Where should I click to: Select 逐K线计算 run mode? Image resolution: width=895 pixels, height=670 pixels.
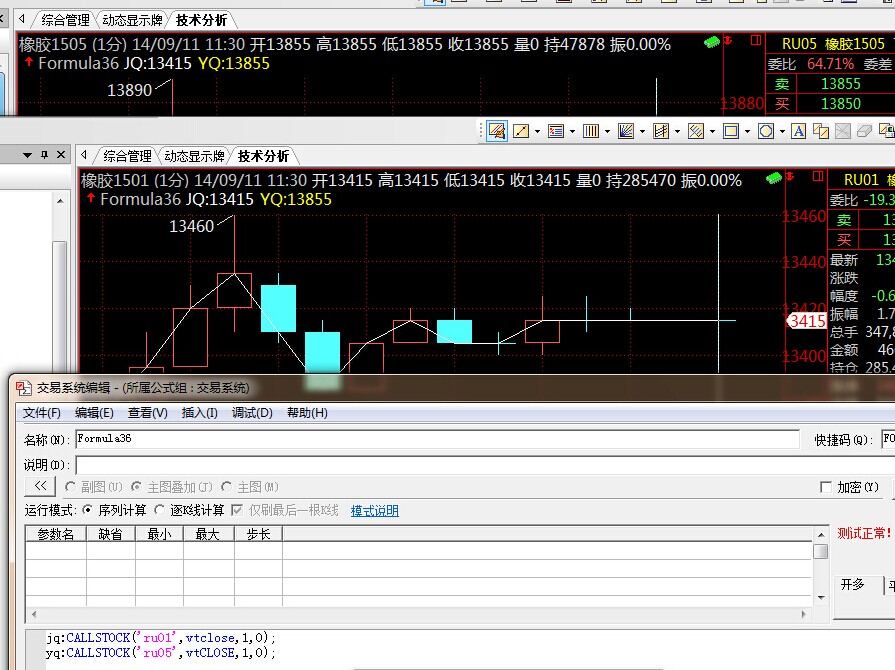coord(159,510)
